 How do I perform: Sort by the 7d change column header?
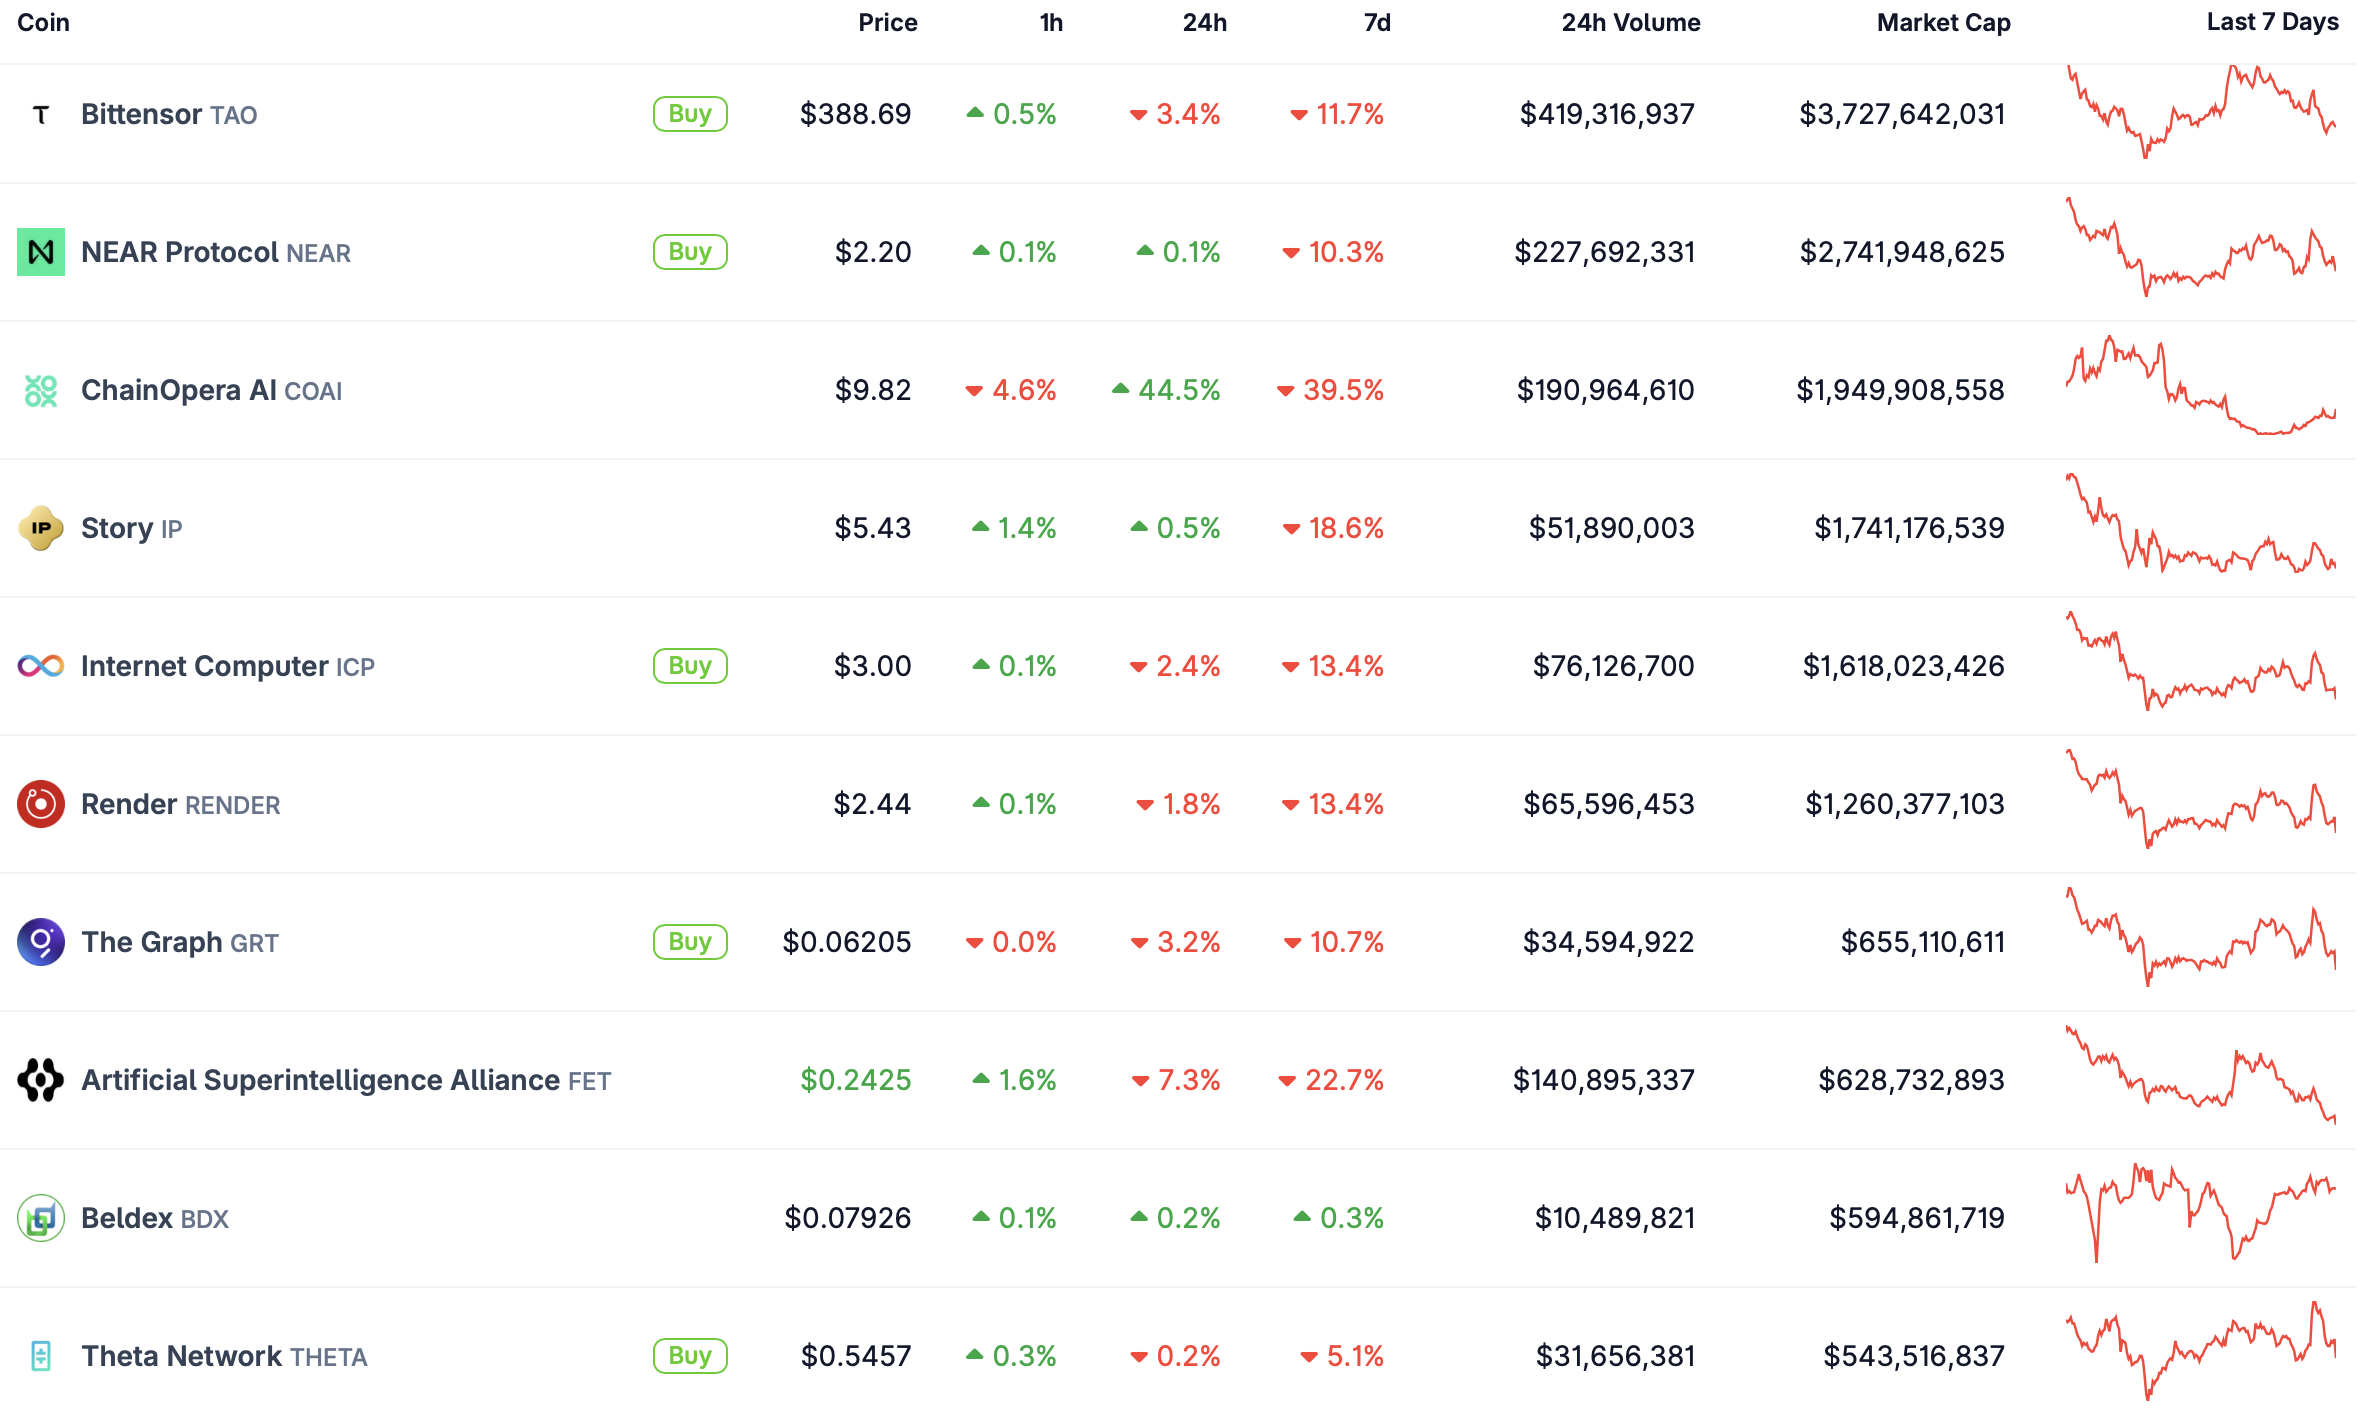click(1377, 23)
